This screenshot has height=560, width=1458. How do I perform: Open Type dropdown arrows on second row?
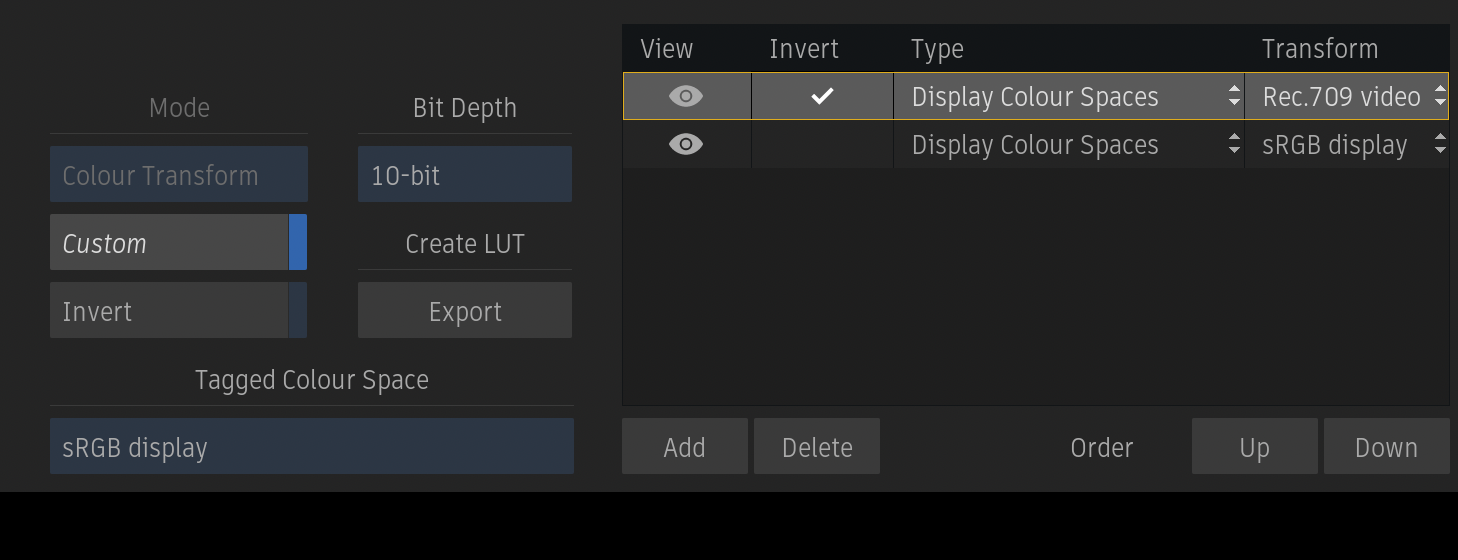tap(1235, 144)
